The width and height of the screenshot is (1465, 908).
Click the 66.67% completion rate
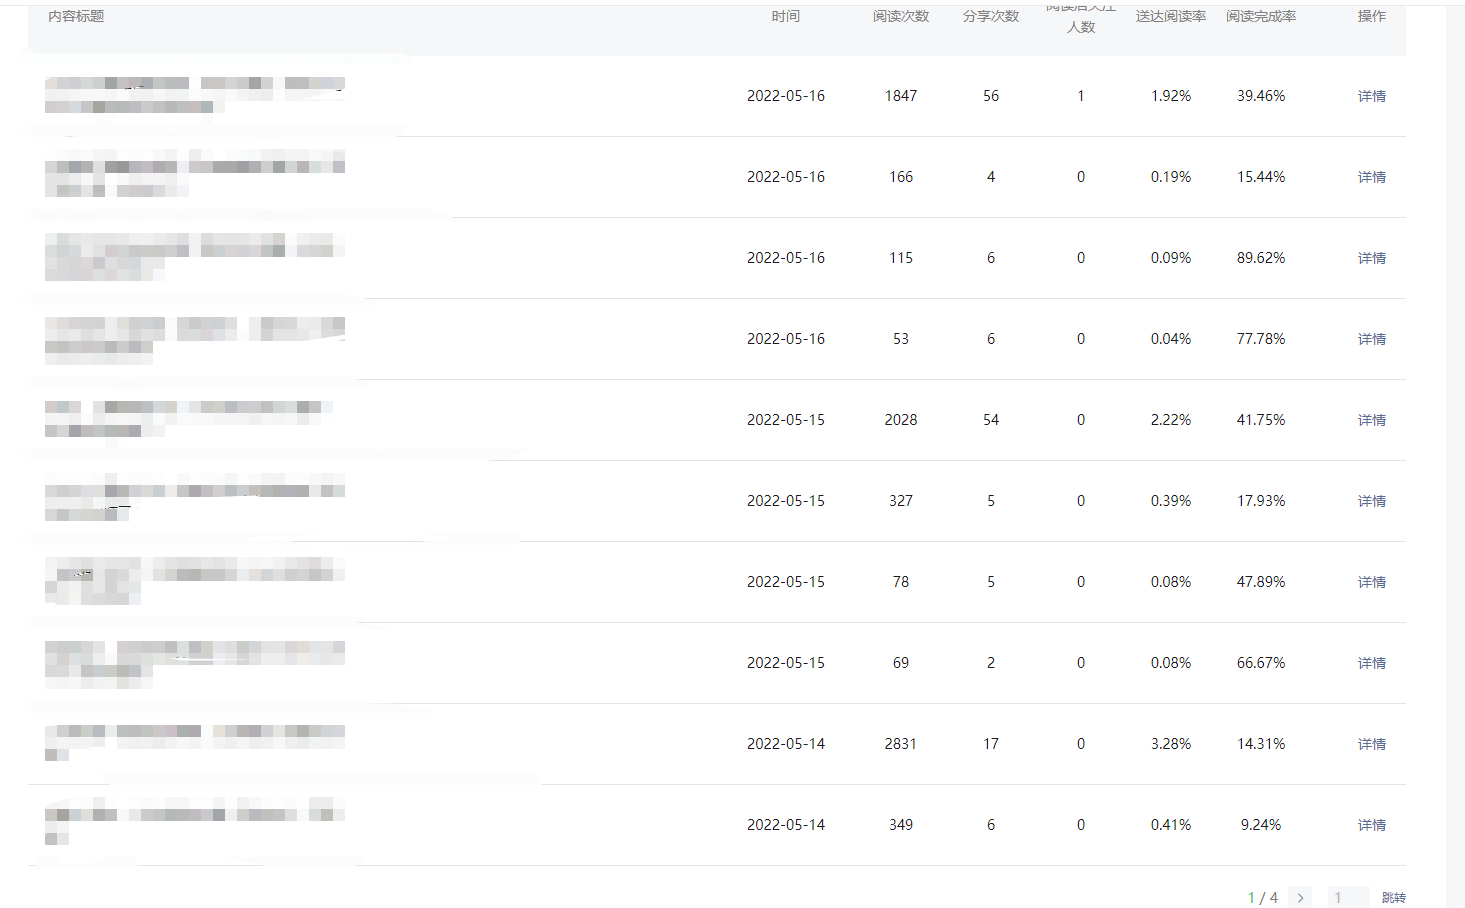point(1261,663)
